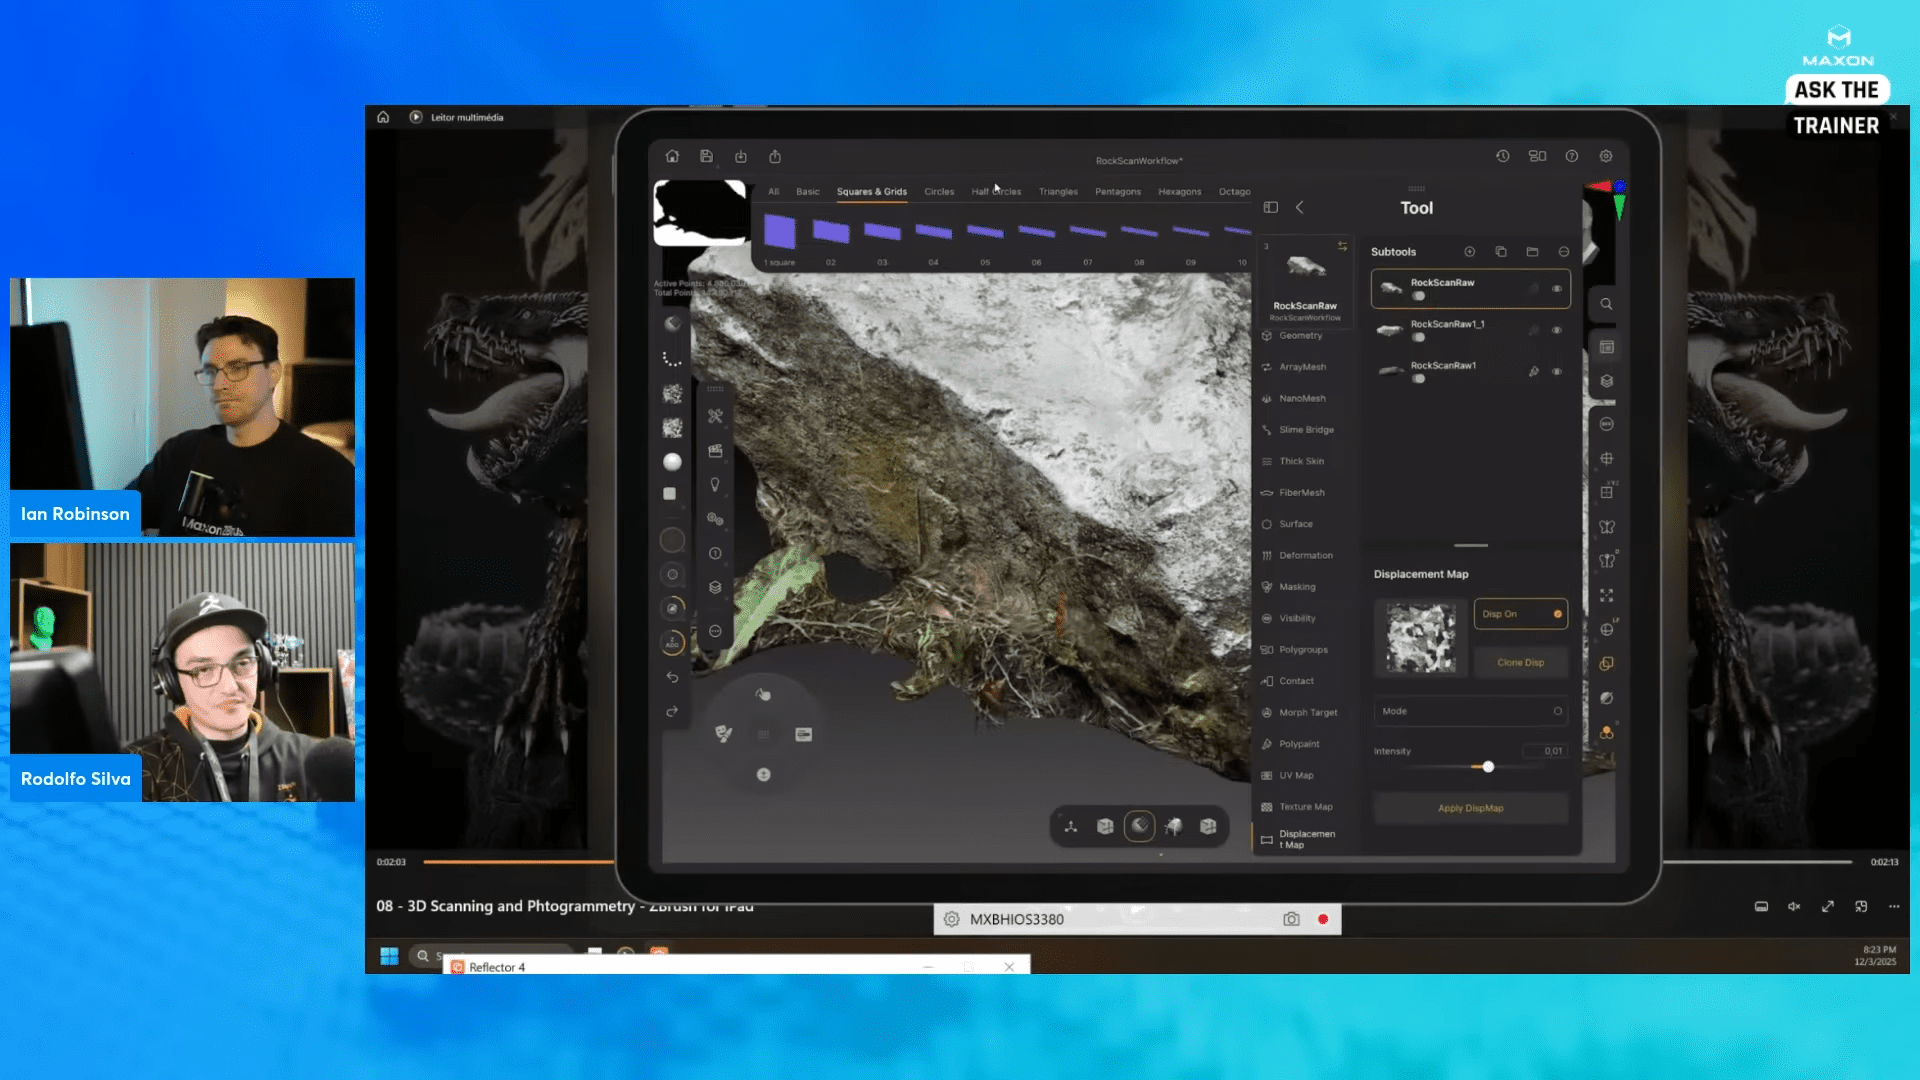
Task: Click the subtool folder icon
Action: point(1532,252)
